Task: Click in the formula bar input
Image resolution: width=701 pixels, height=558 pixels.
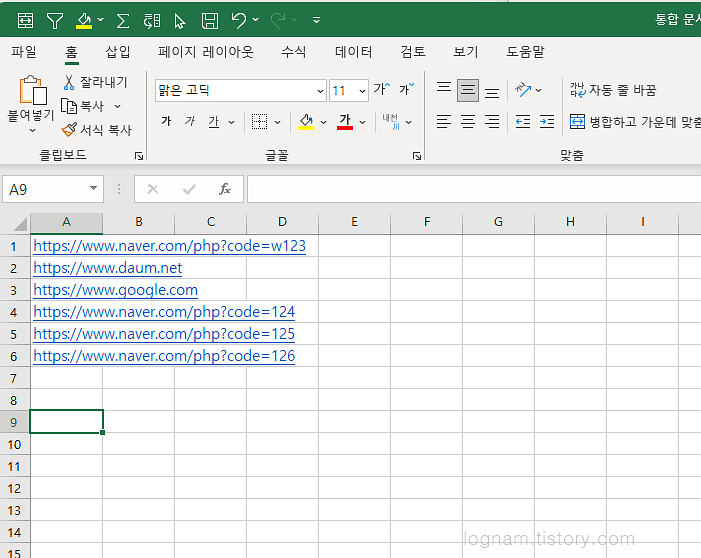Action: 474,189
